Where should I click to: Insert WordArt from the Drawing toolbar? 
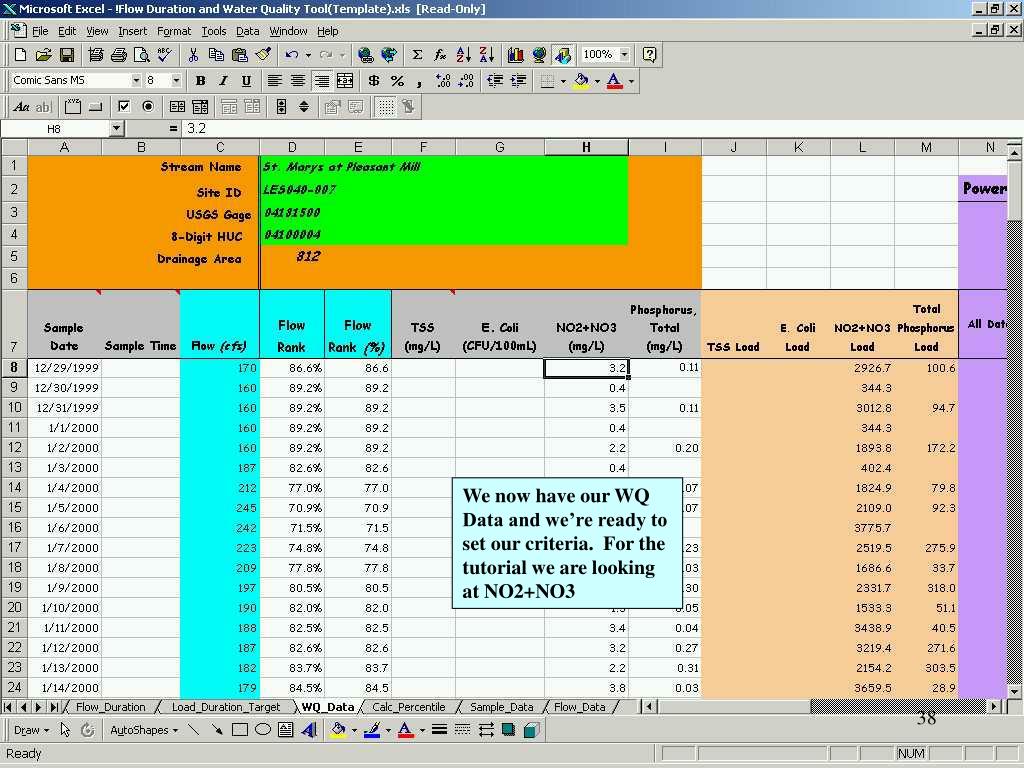coord(310,730)
